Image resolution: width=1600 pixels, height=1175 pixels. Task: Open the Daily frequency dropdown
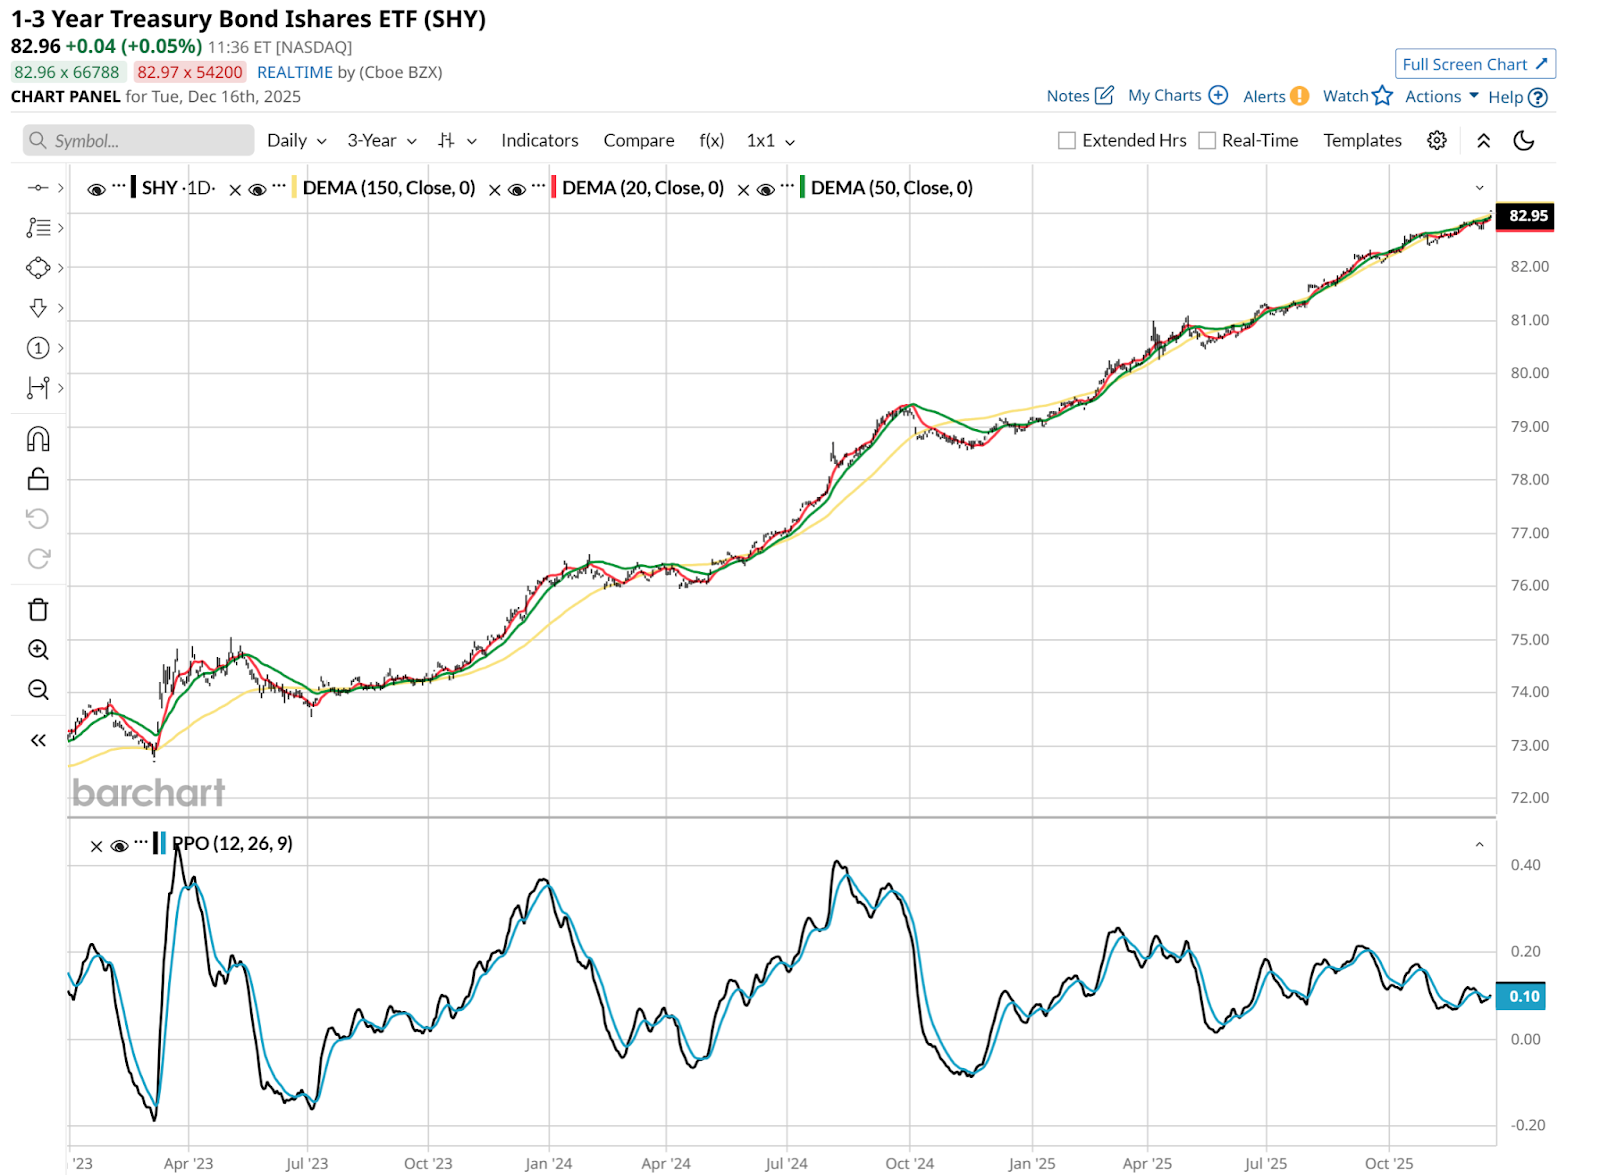point(297,141)
